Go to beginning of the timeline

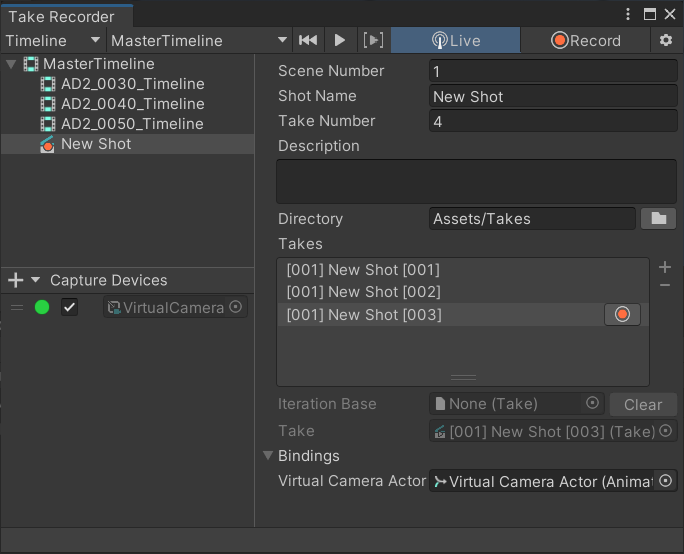click(x=308, y=41)
